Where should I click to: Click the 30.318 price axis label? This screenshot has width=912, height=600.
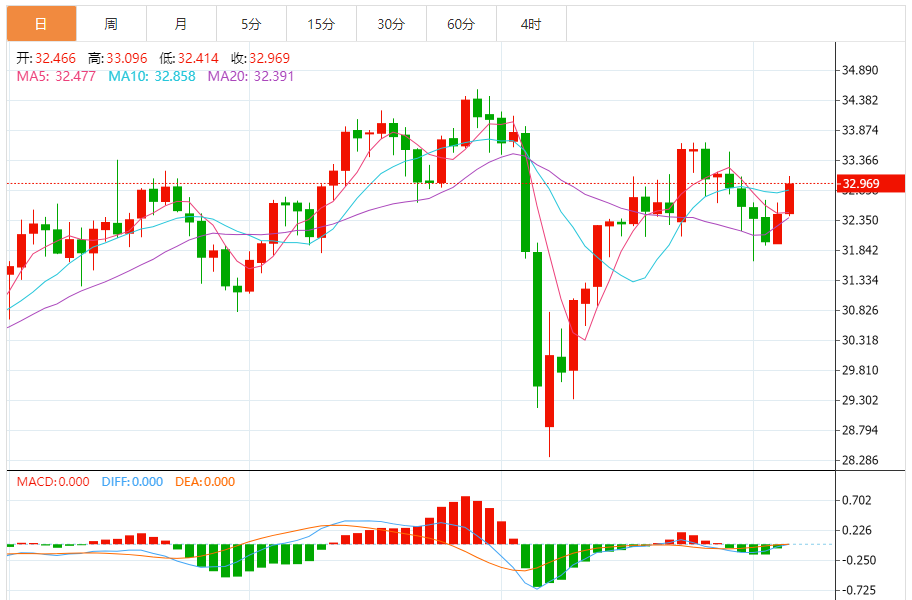860,340
